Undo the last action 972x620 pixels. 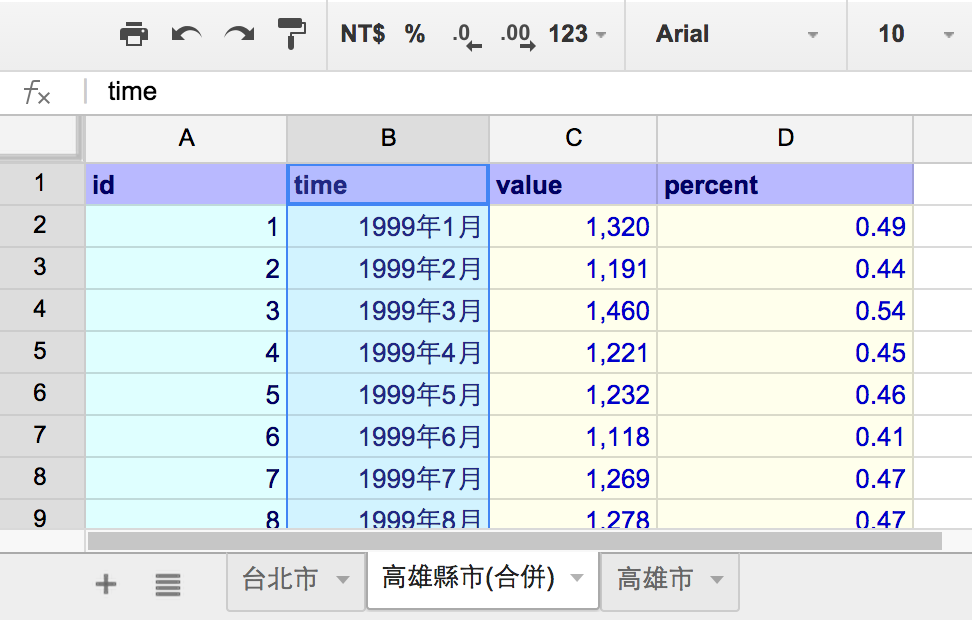click(186, 34)
